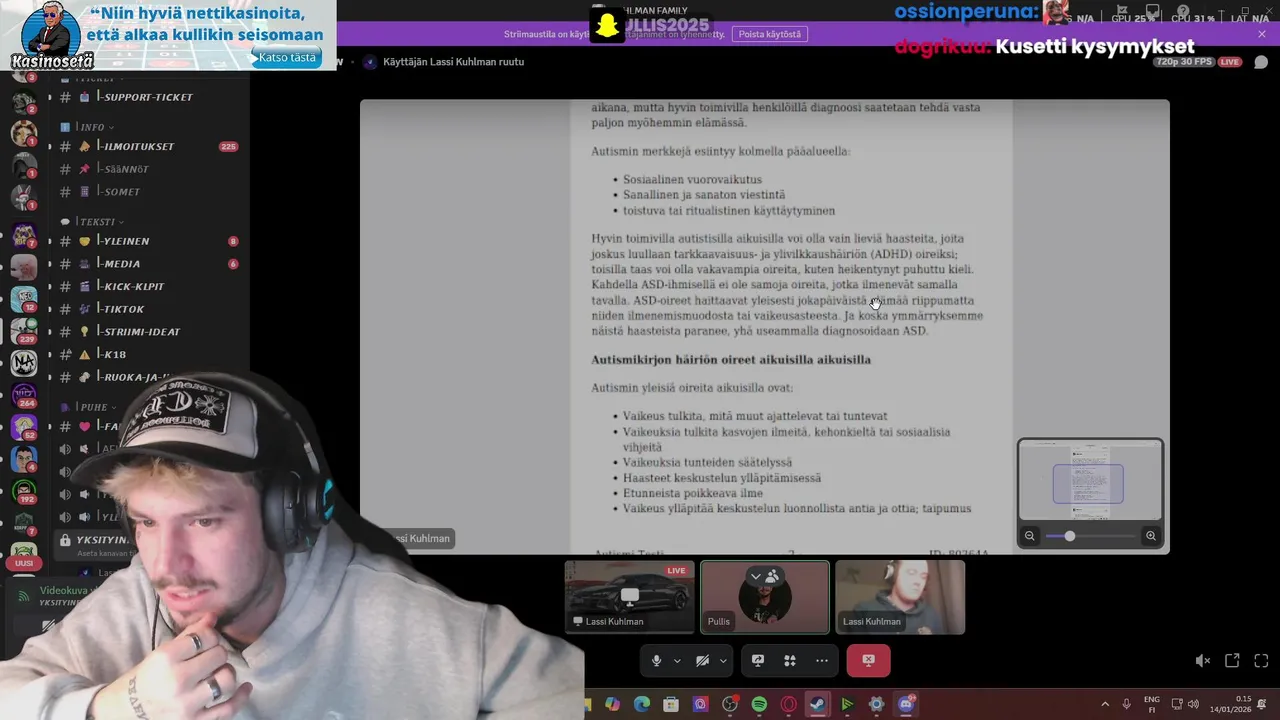Adjust the stream zoom slider handle

1069,536
